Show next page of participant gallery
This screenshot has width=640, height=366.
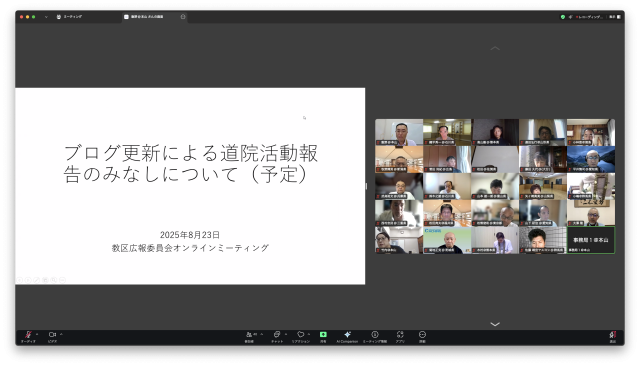tap(495, 324)
